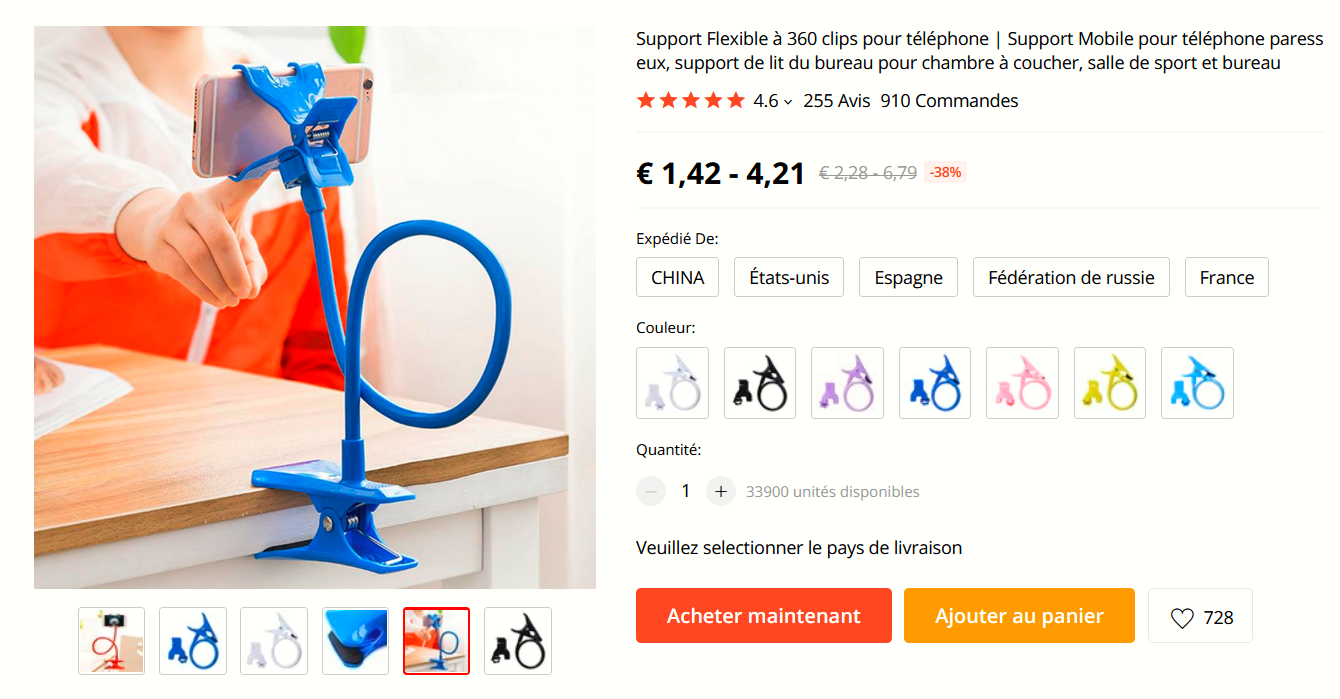The width and height of the screenshot is (1340, 699).
Task: Choose the yellow holder color option
Action: 1110,383
